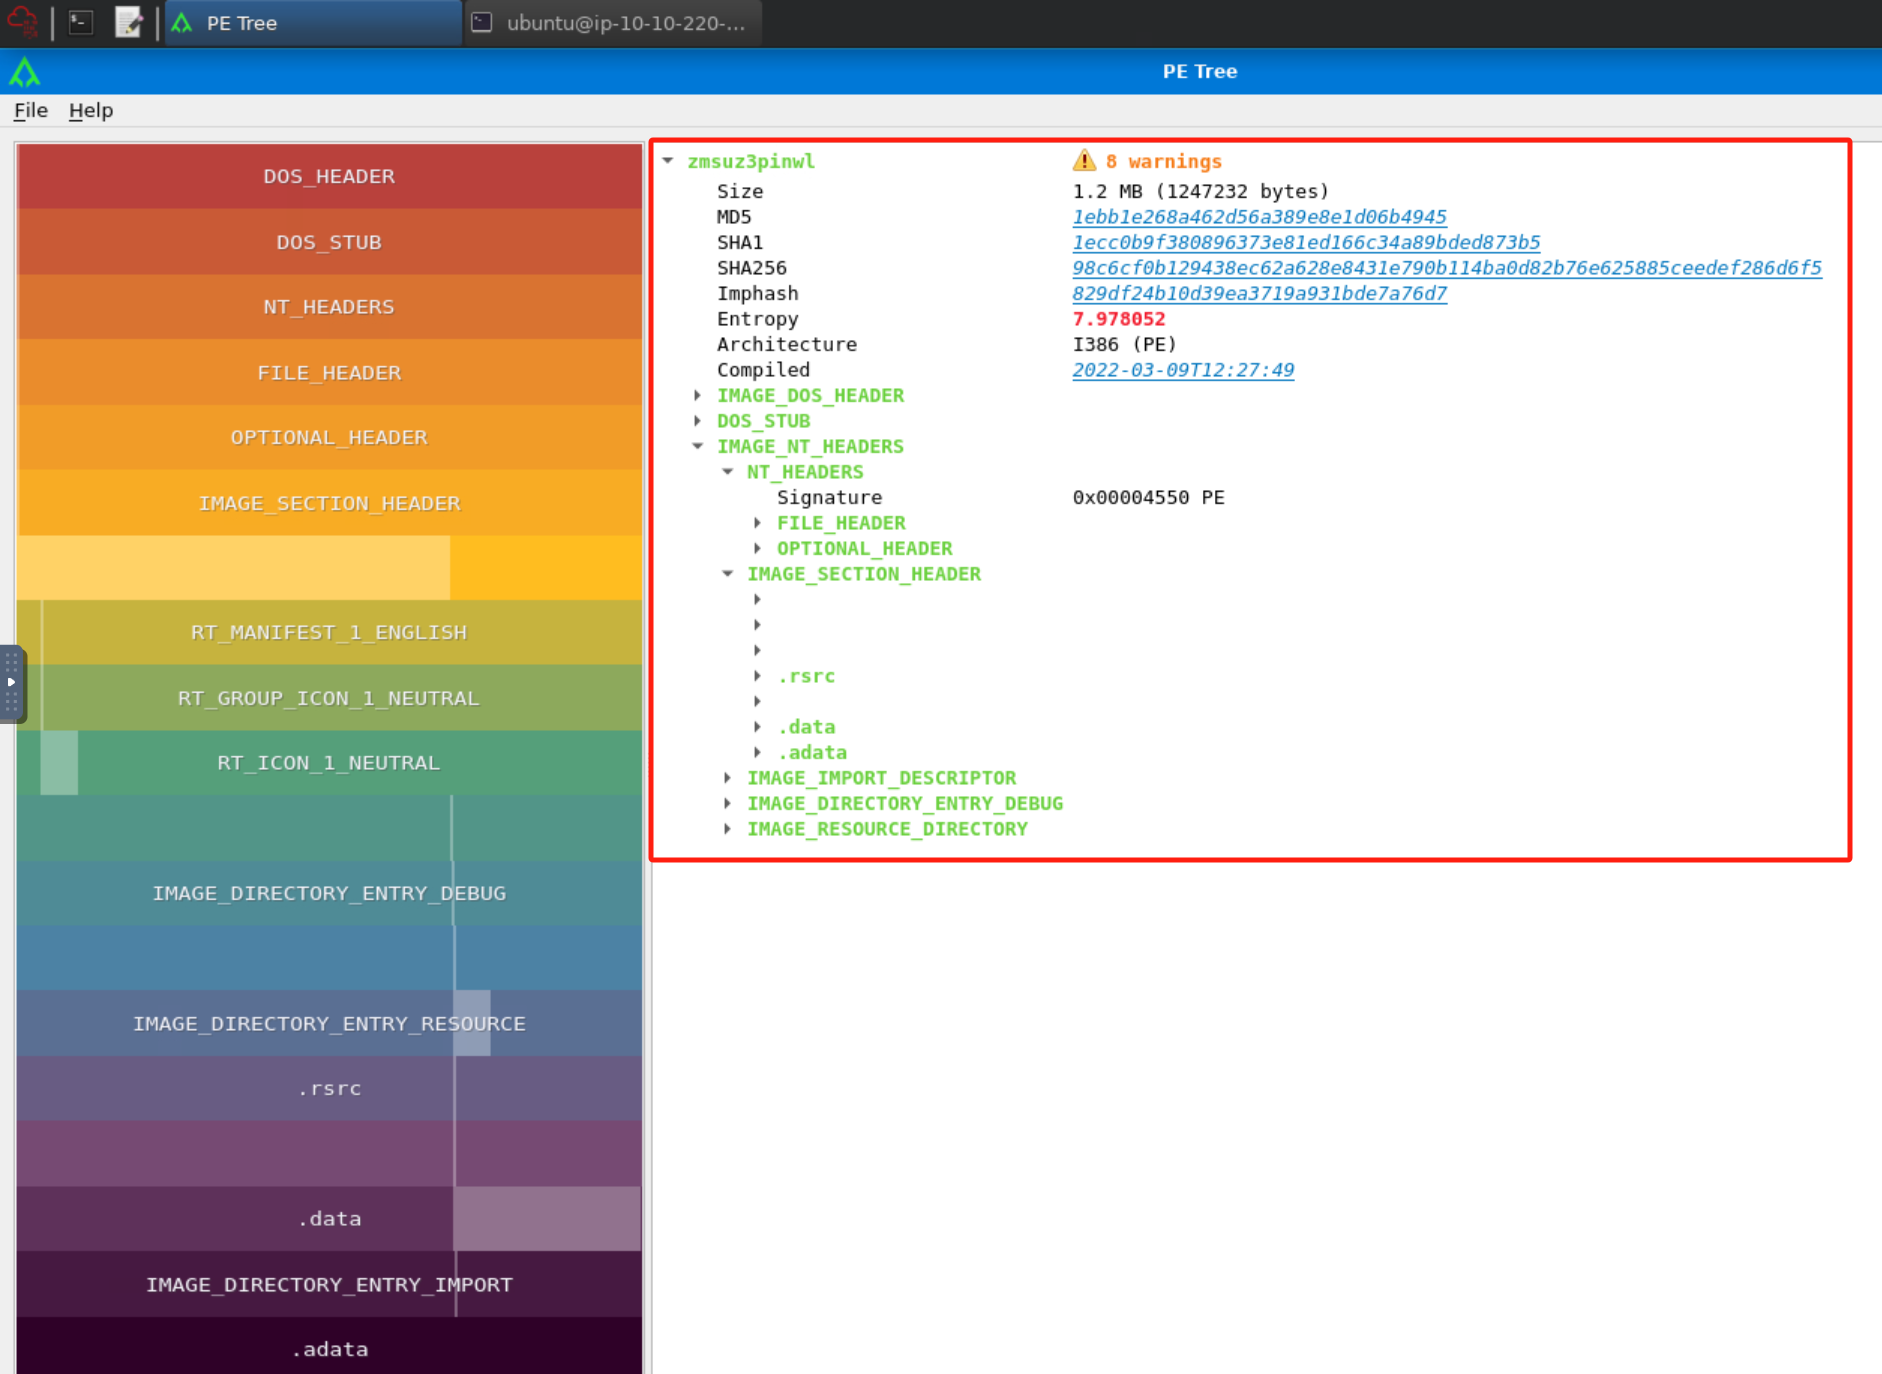Select the Size value 1.2 MB

click(1201, 191)
